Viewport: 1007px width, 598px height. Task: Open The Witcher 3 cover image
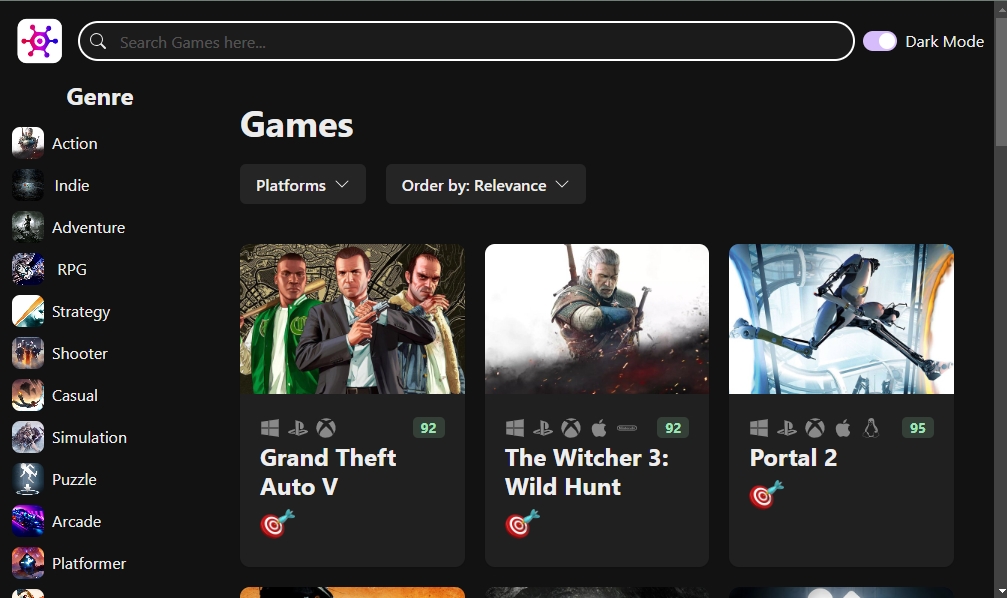click(597, 319)
